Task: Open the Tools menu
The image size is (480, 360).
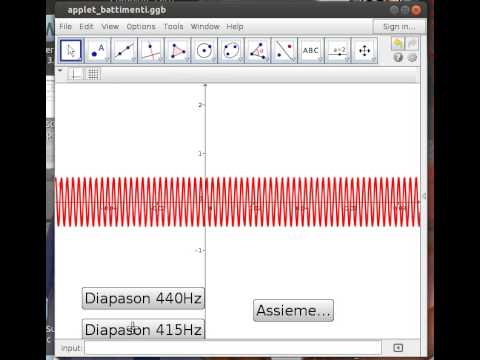Action: [x=173, y=27]
